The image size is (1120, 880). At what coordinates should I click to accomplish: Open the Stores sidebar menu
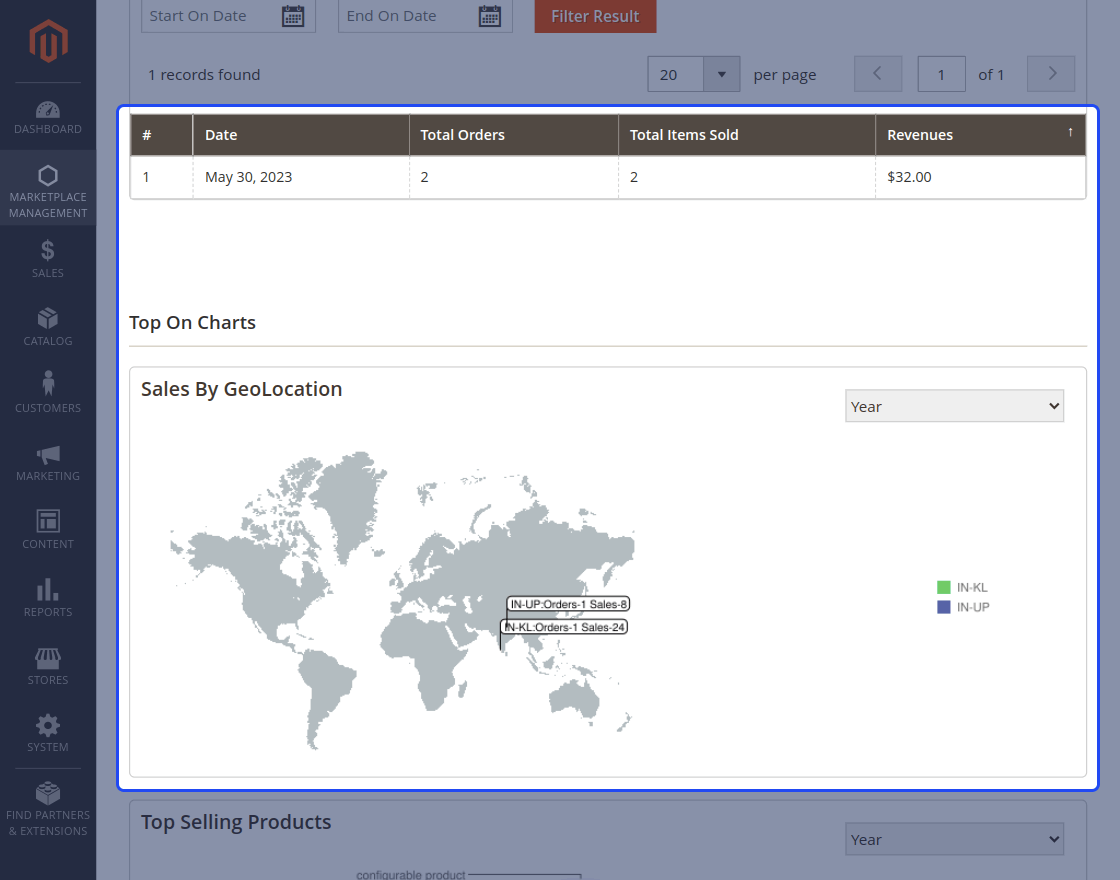(x=48, y=665)
